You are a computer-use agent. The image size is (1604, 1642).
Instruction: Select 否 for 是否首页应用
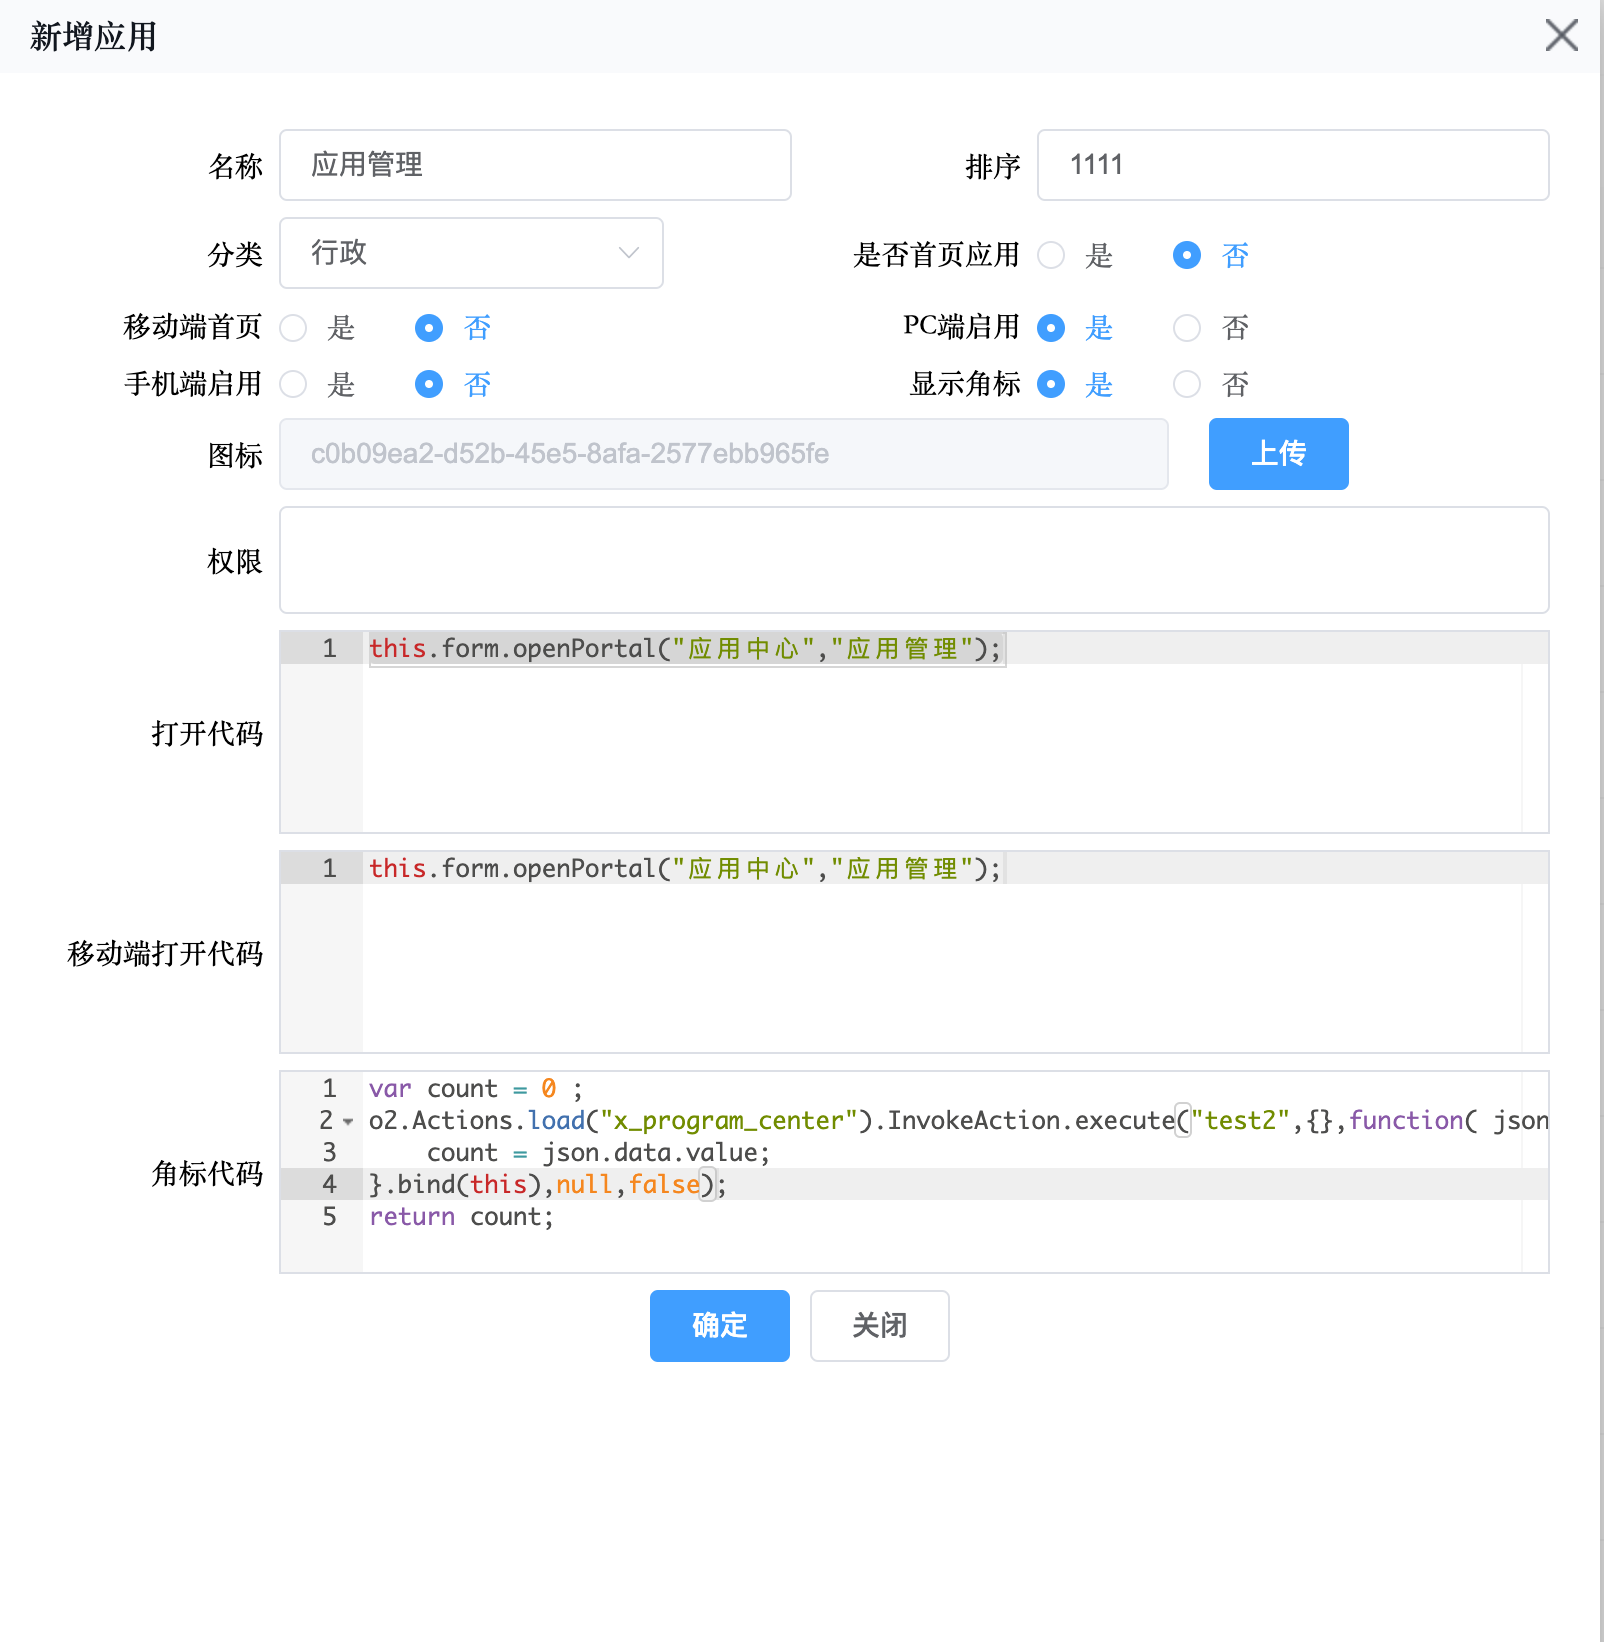tap(1187, 256)
